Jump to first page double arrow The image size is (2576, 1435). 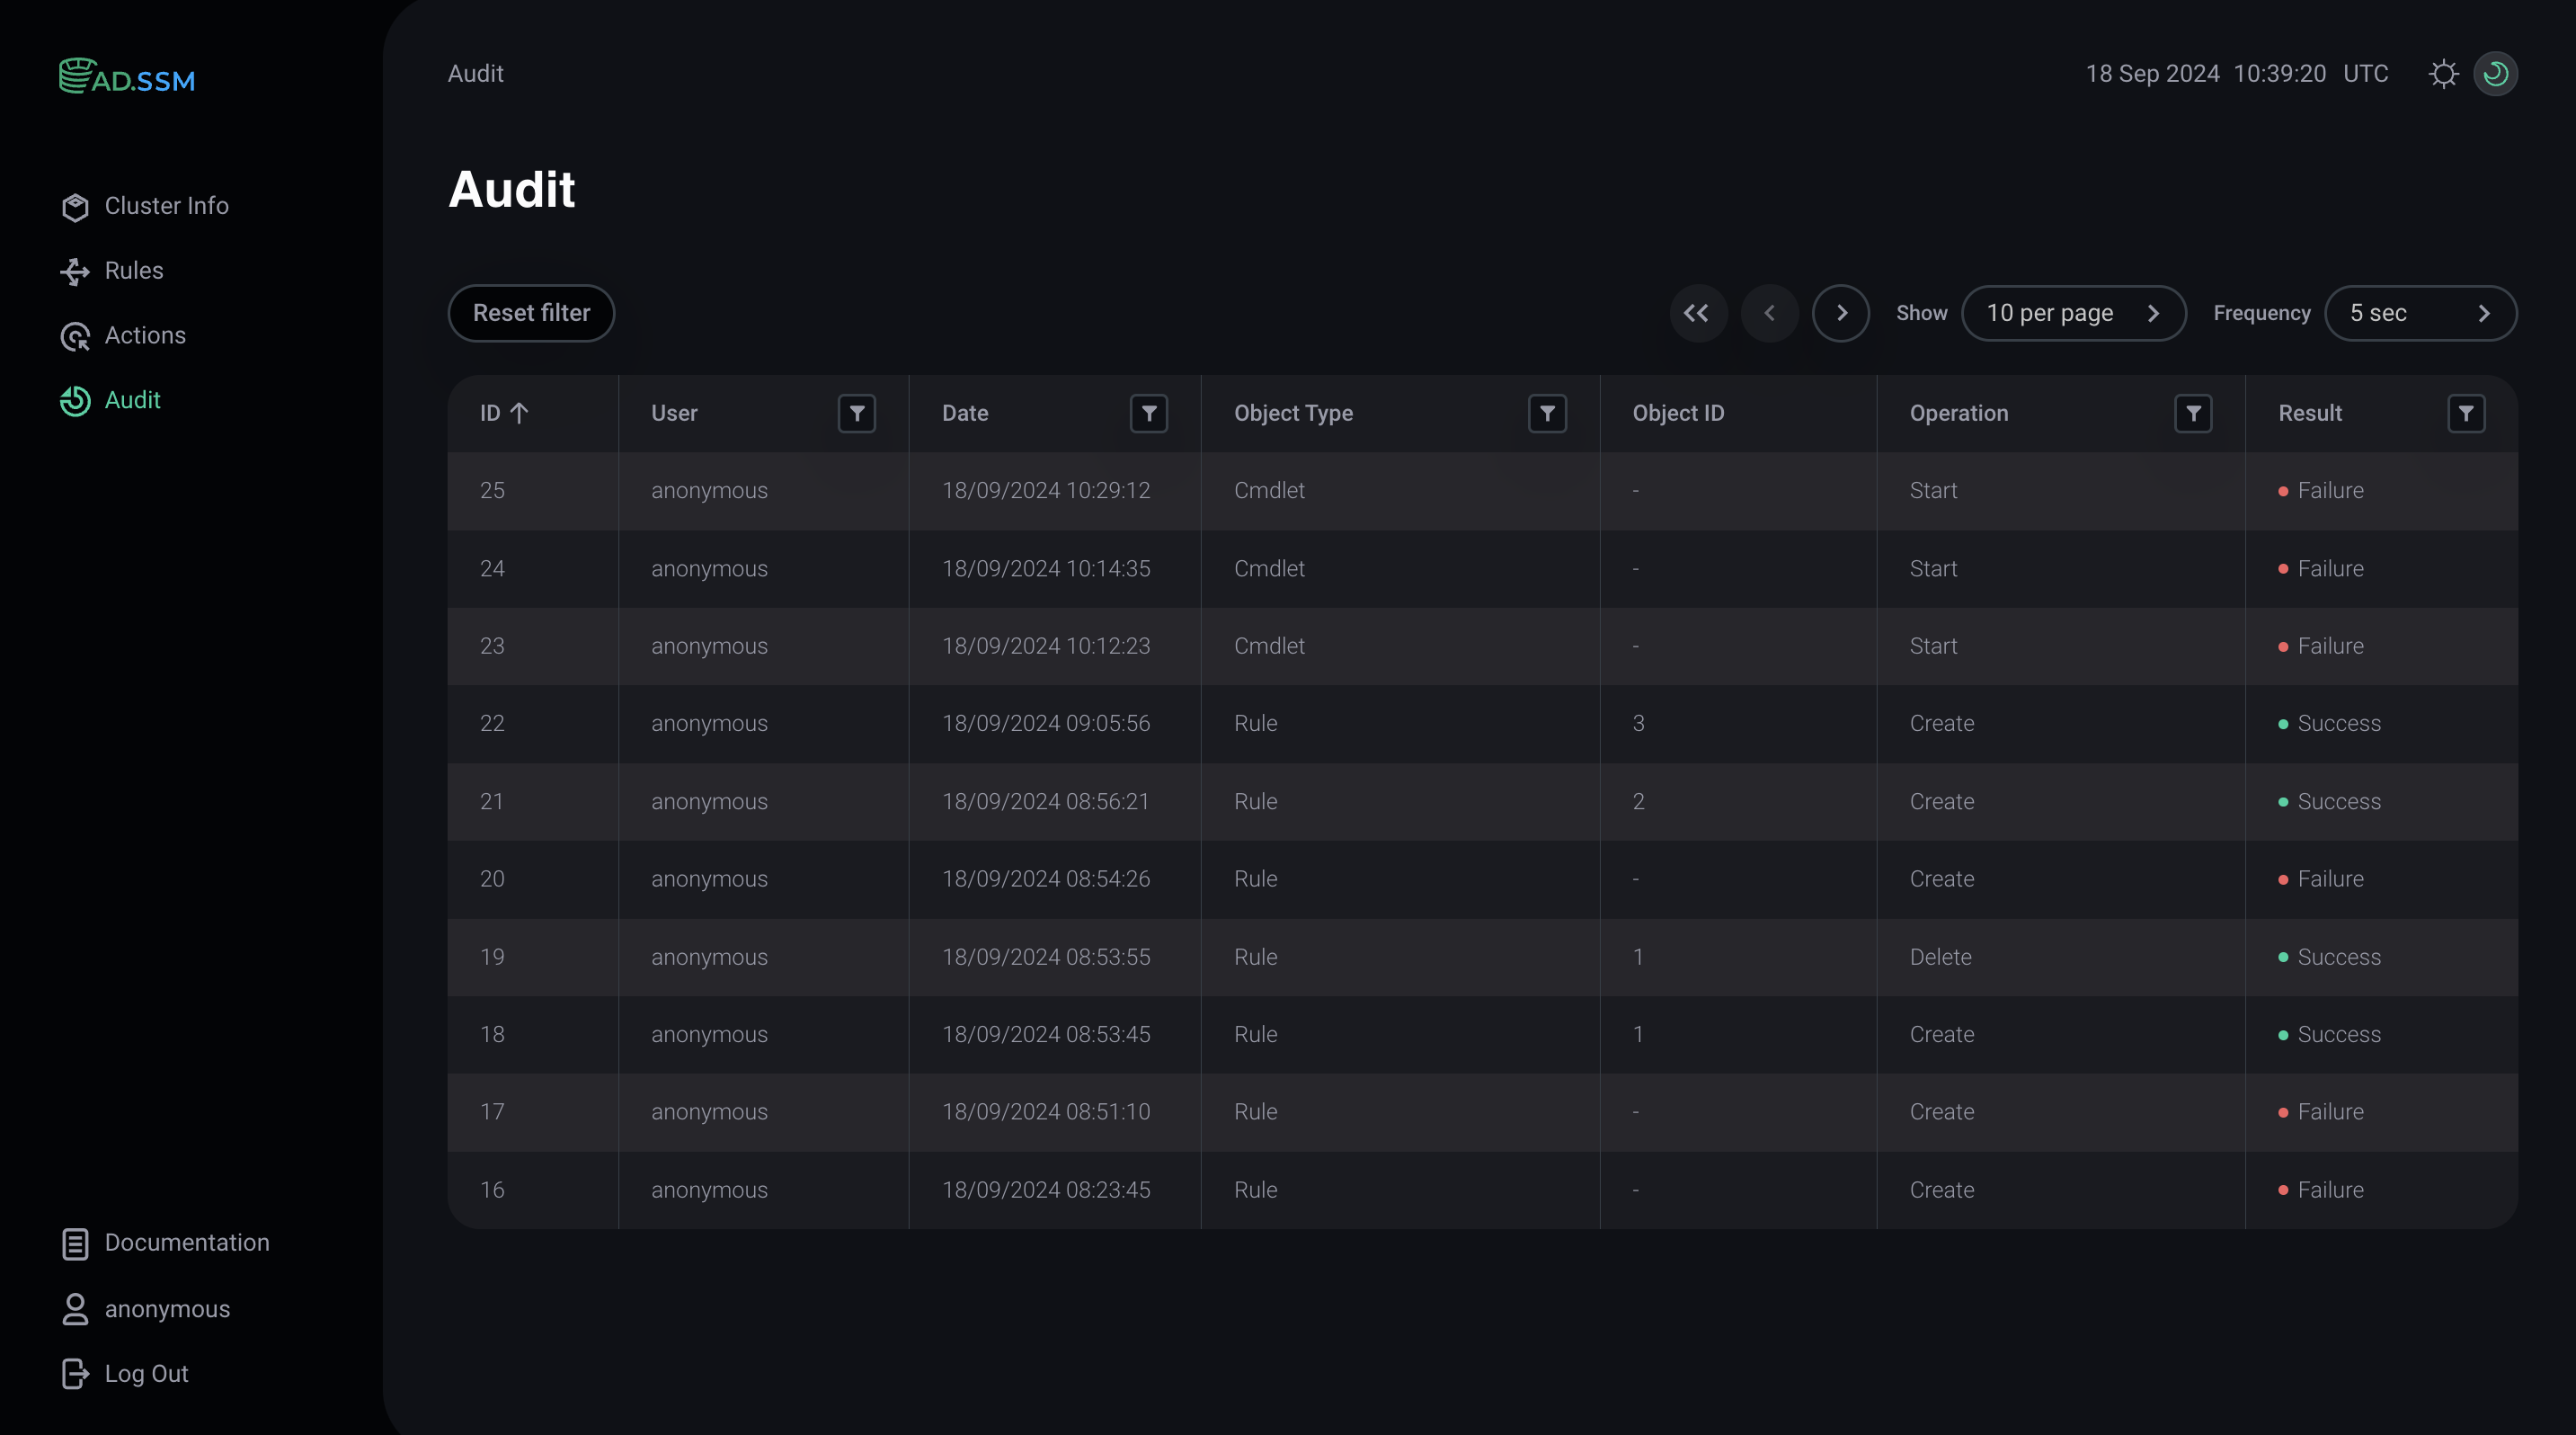(1697, 313)
